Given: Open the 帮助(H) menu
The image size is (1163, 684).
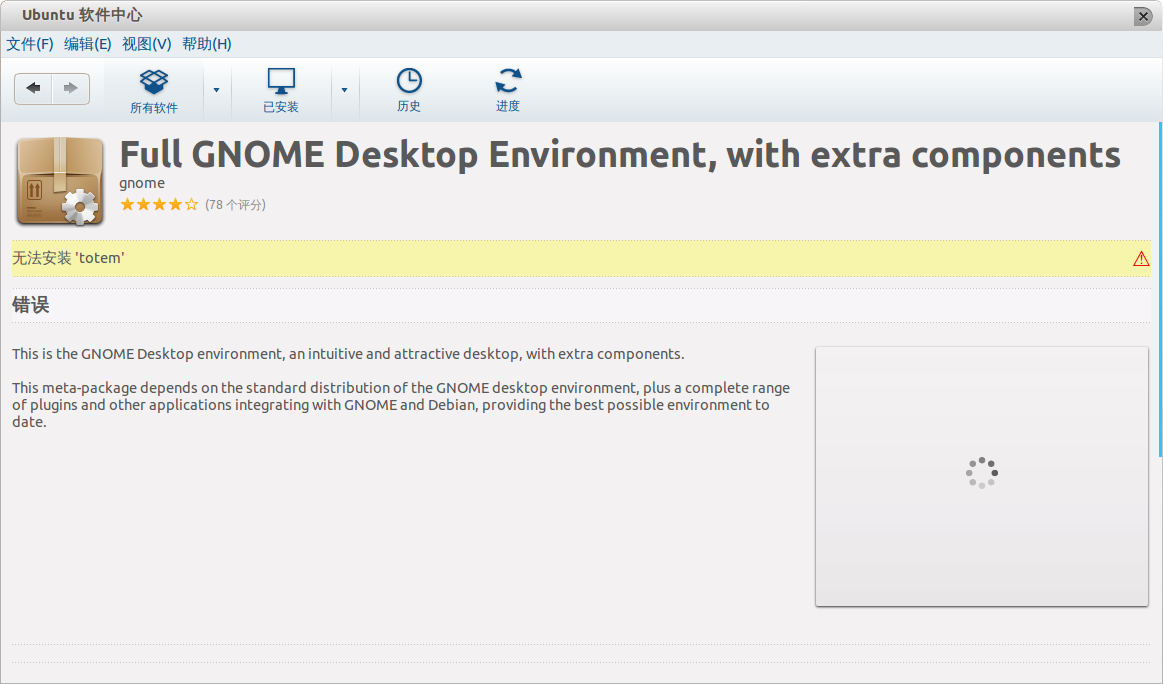Looking at the screenshot, I should [x=207, y=44].
